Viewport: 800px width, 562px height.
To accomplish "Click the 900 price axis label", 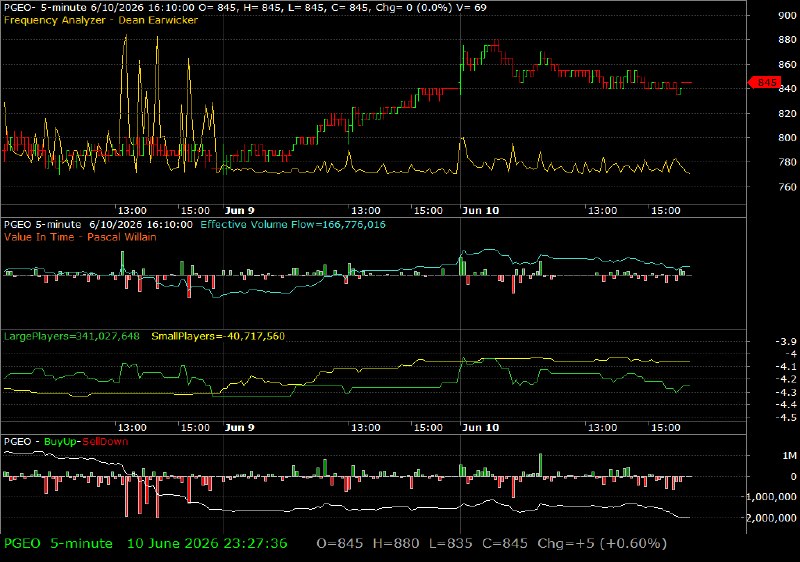I will point(787,15).
